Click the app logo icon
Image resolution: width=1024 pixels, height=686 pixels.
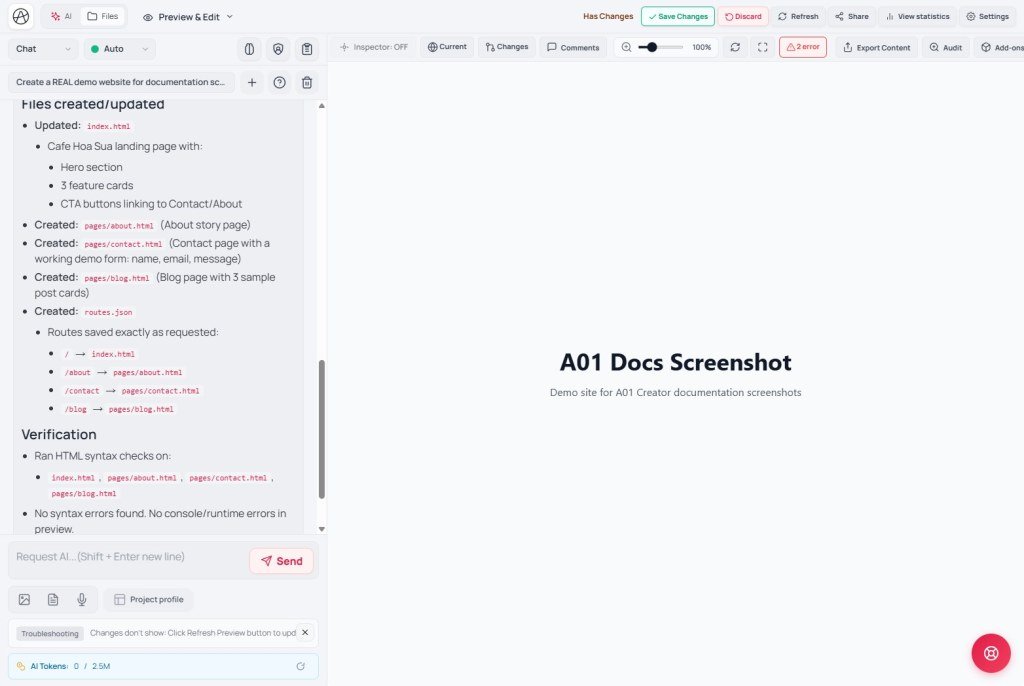click(21, 16)
